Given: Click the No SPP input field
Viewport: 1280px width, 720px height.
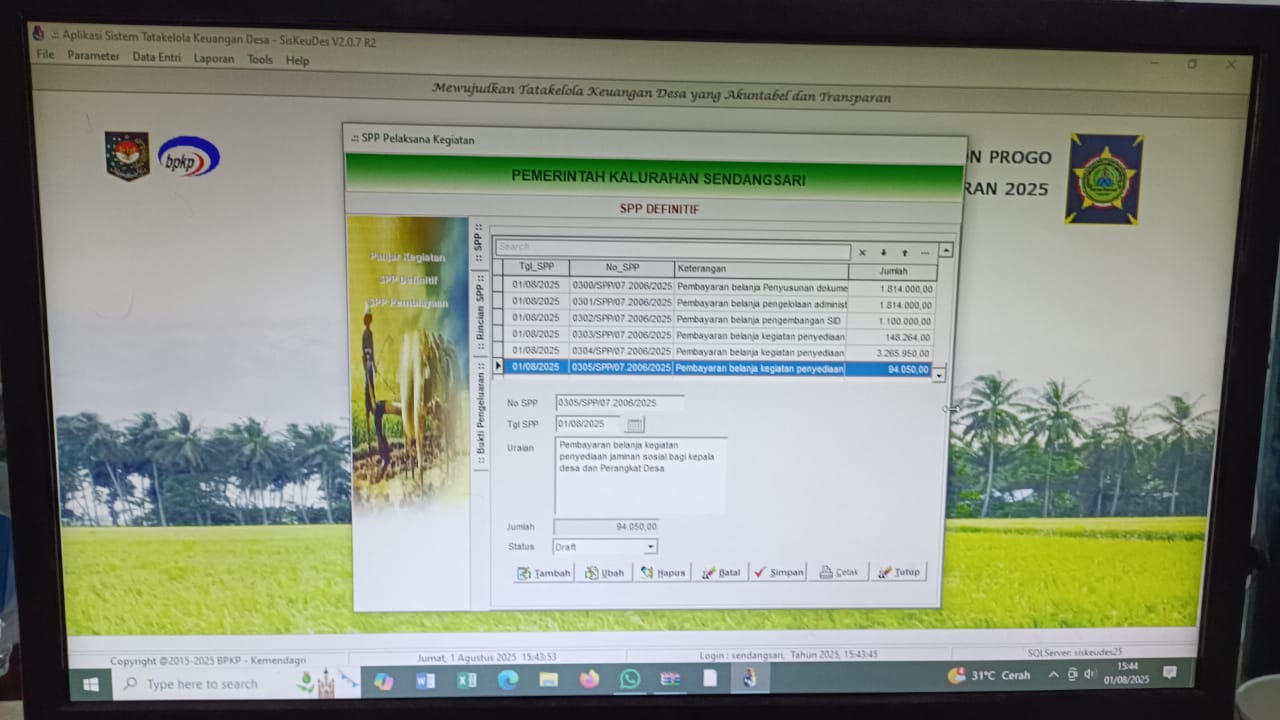Looking at the screenshot, I should (x=620, y=403).
